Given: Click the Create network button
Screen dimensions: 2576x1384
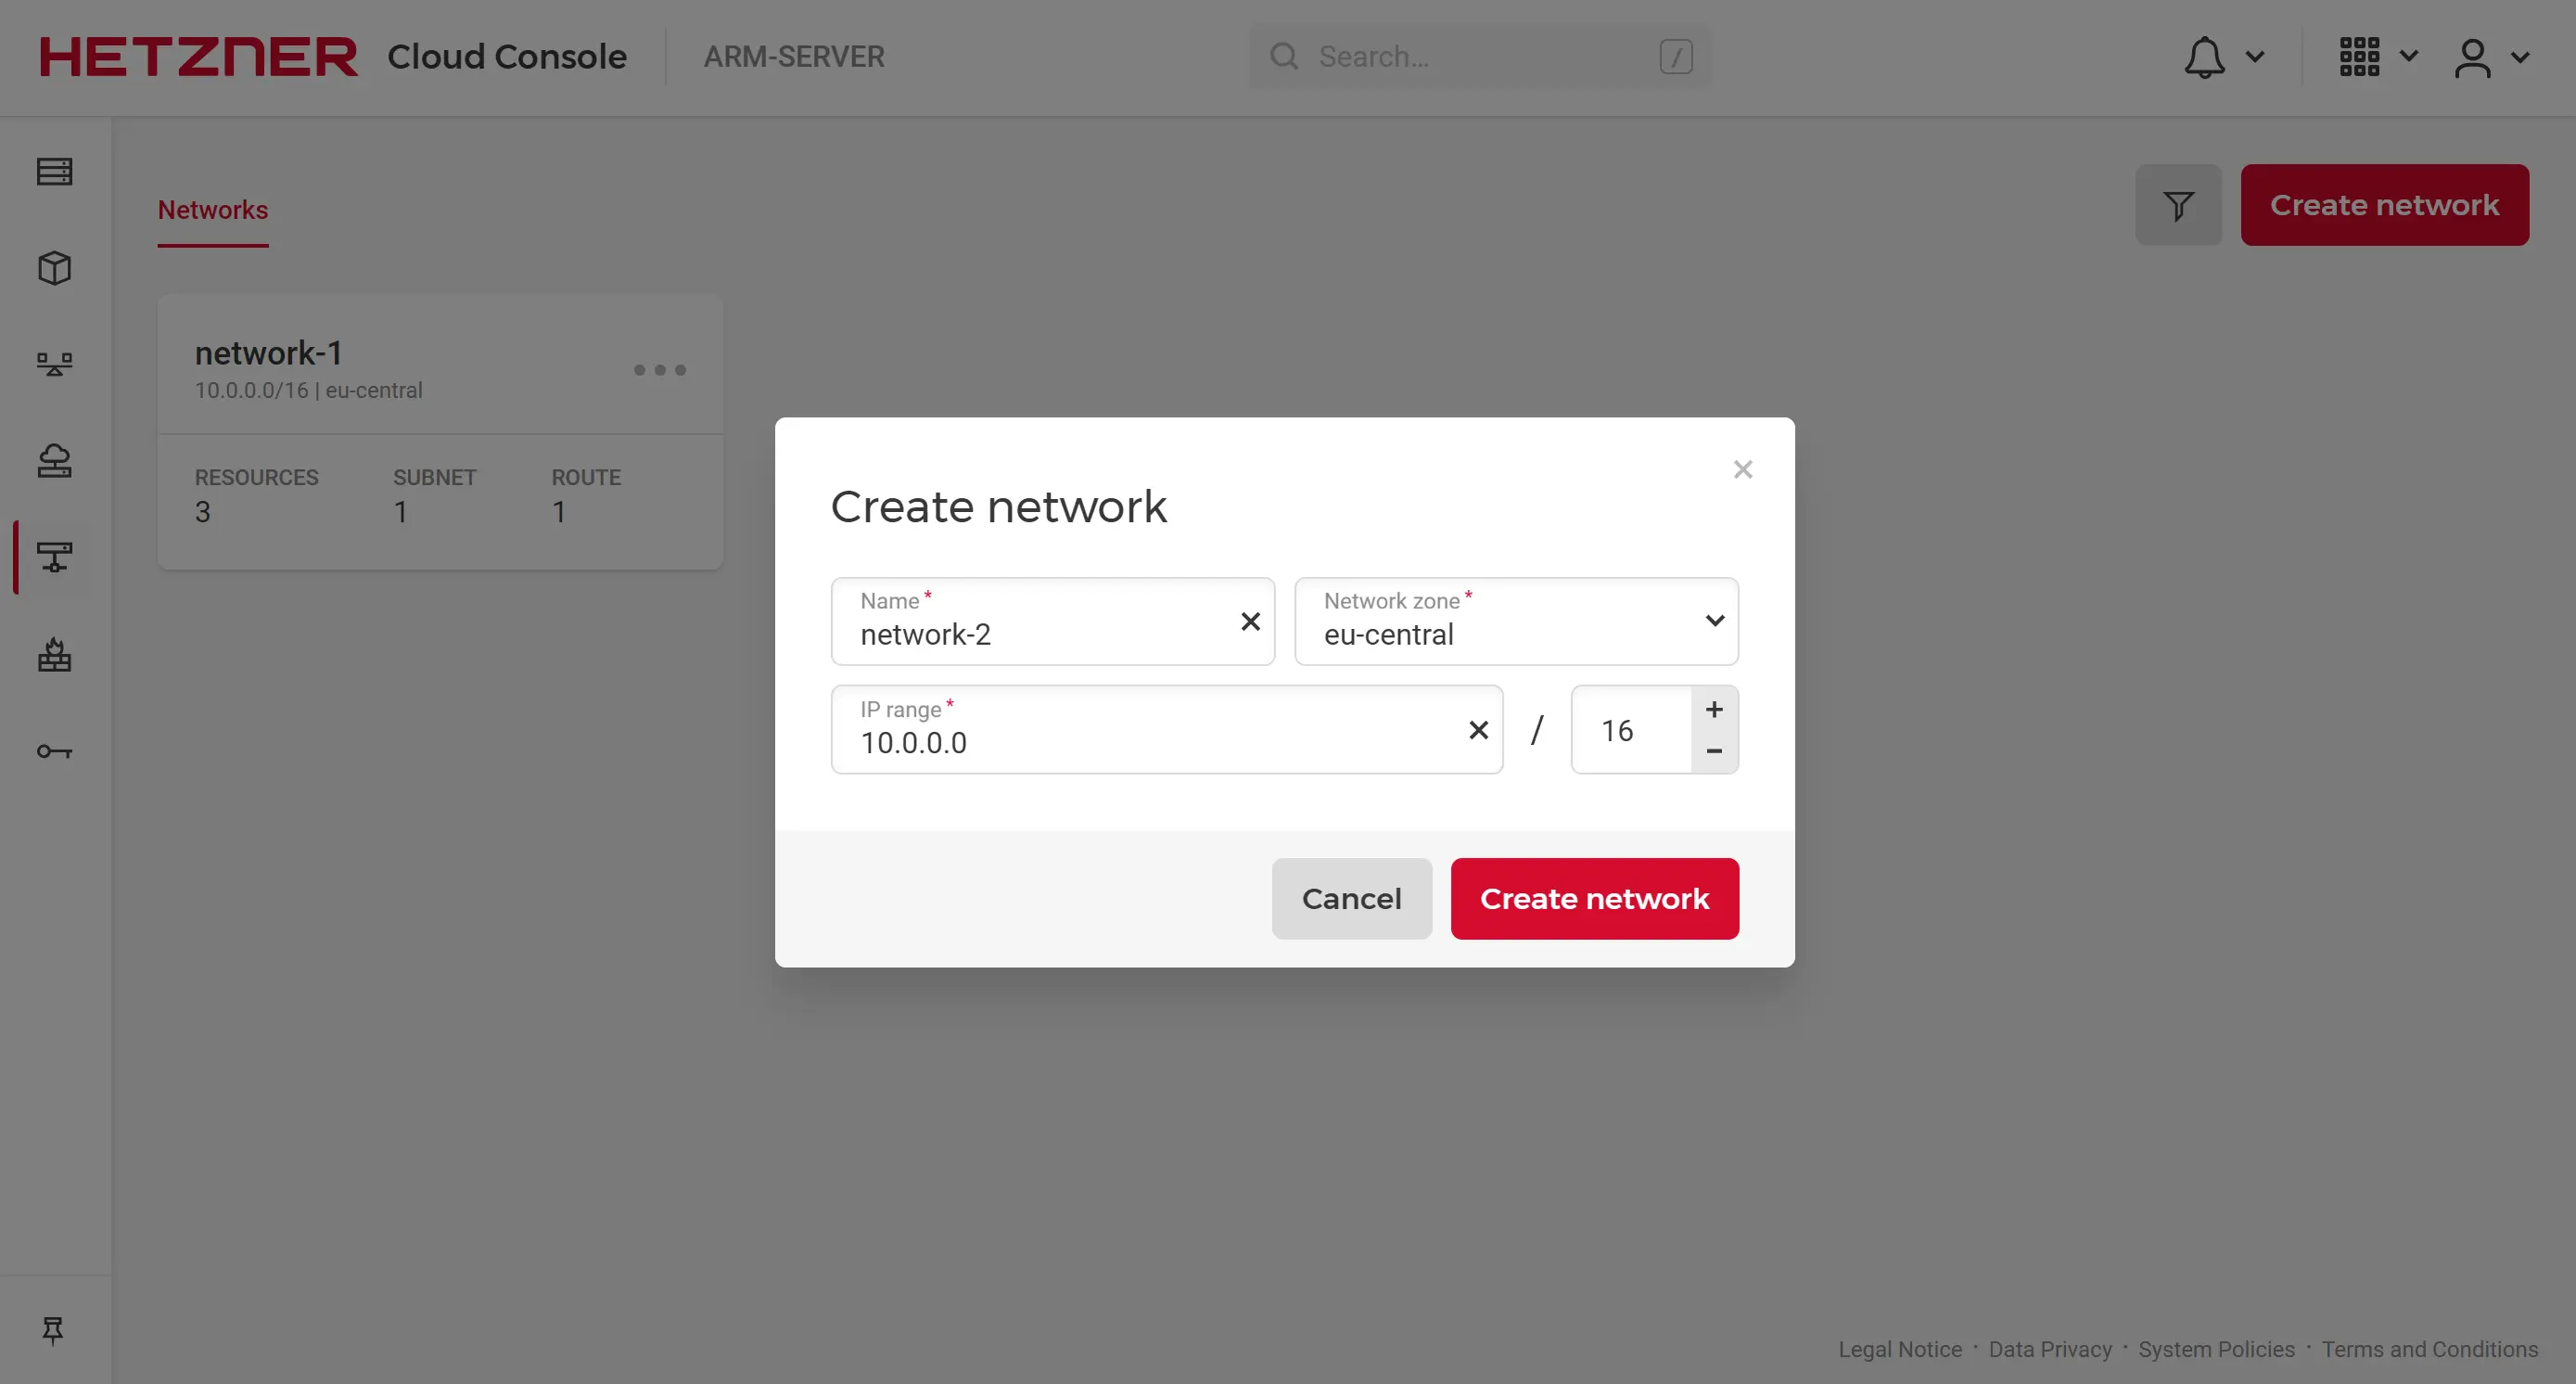Looking at the screenshot, I should coord(1595,898).
